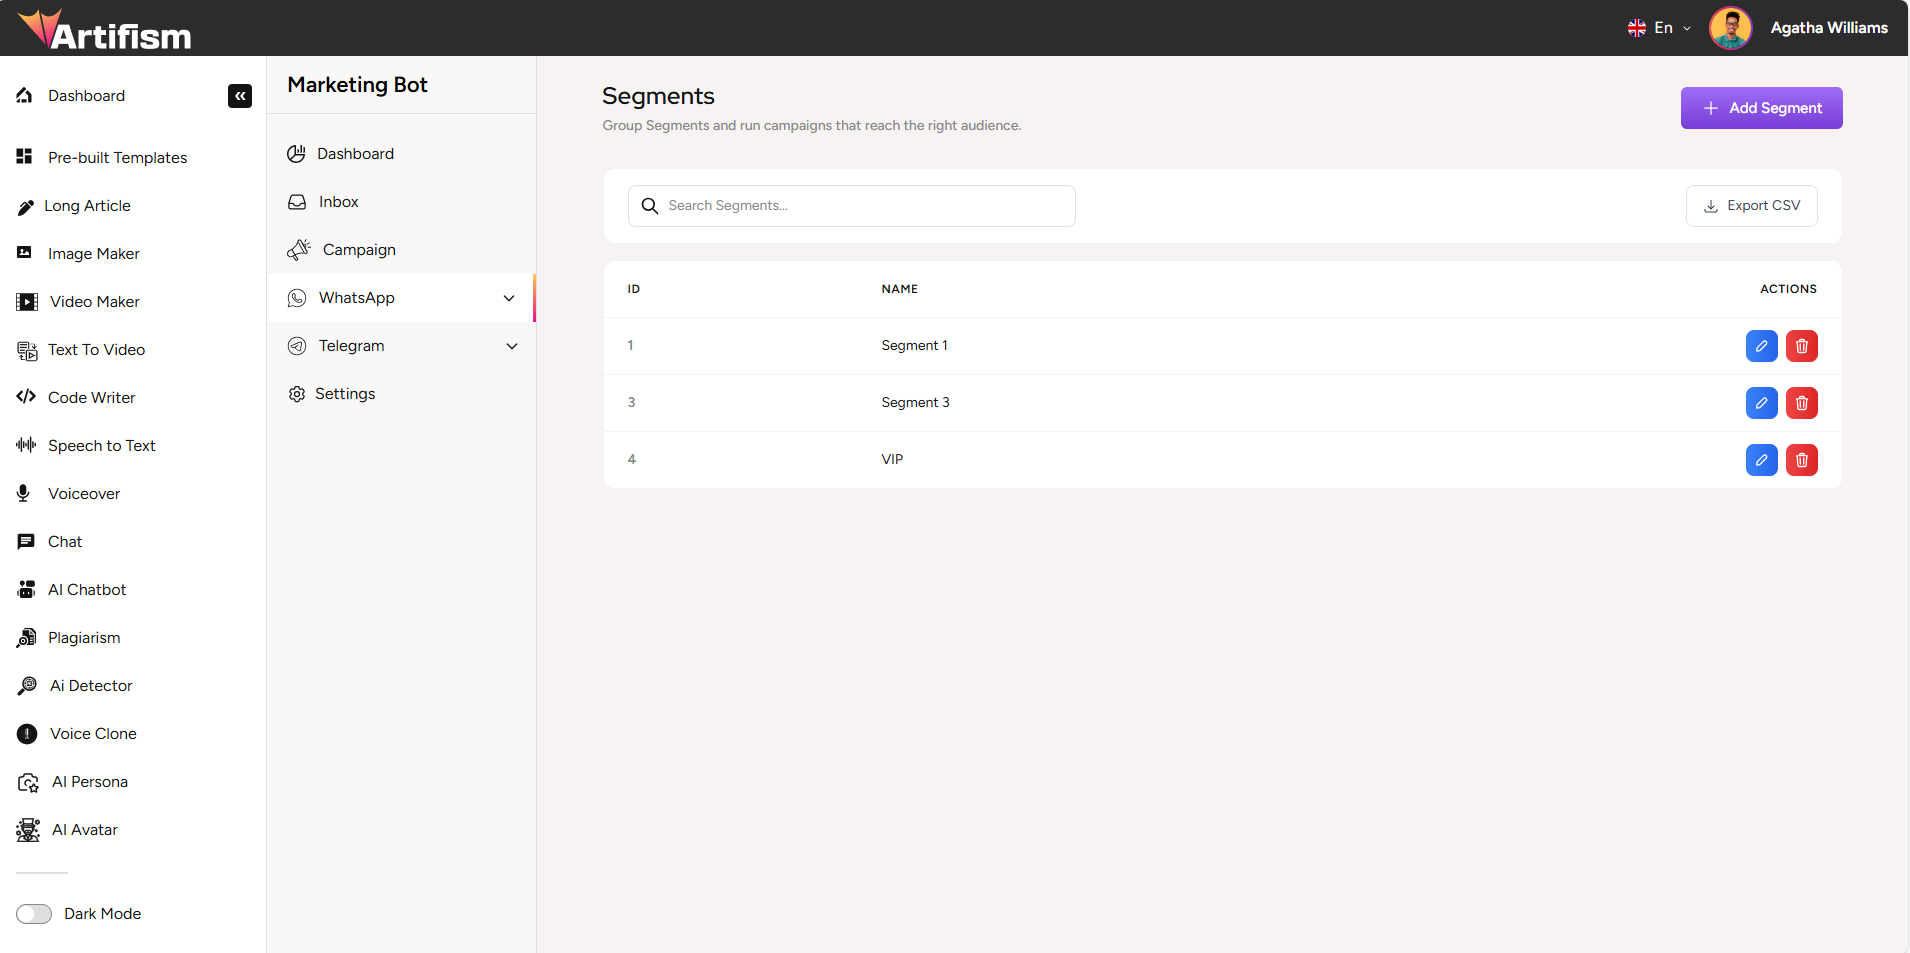Click the Export CSV button
The width and height of the screenshot is (1910, 953).
pyautogui.click(x=1751, y=205)
